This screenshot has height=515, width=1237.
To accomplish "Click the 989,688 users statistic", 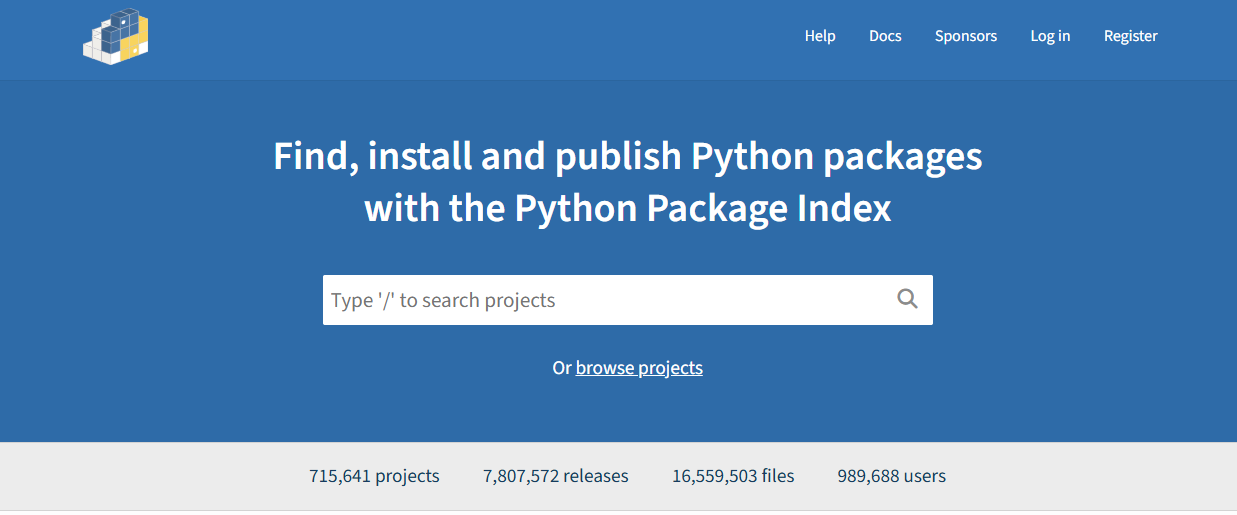I will 891,476.
